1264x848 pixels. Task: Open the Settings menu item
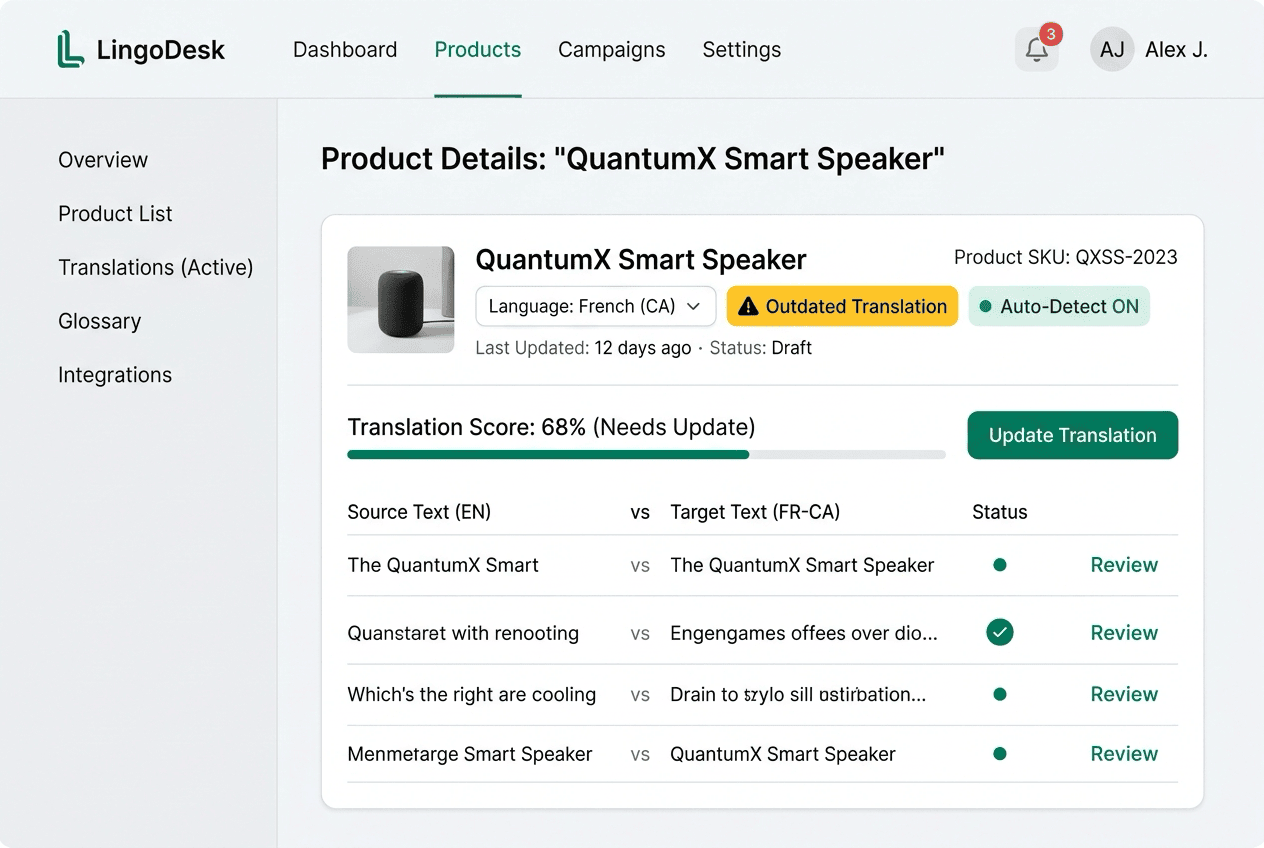741,49
